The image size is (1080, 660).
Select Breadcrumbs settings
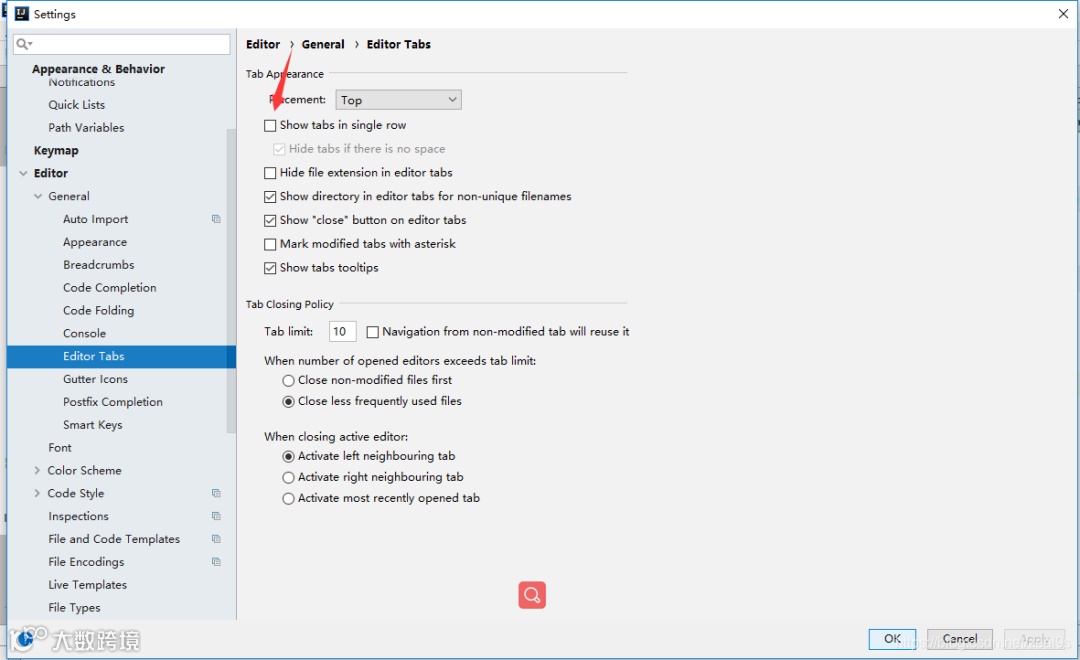point(98,265)
